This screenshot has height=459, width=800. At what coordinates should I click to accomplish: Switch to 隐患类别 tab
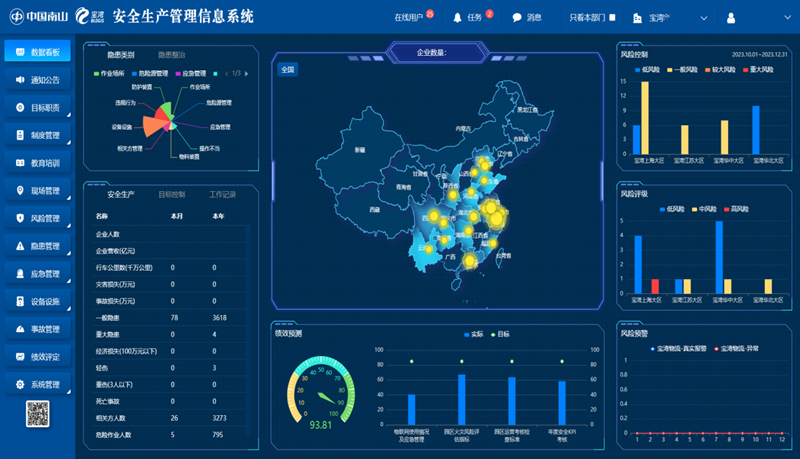click(x=121, y=55)
